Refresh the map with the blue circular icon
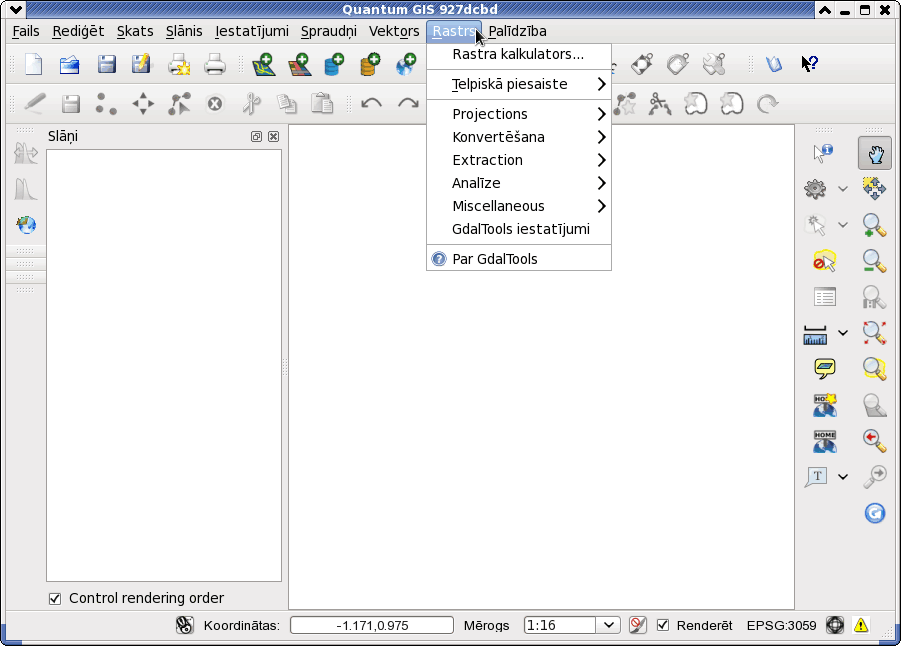901x646 pixels. pos(875,513)
